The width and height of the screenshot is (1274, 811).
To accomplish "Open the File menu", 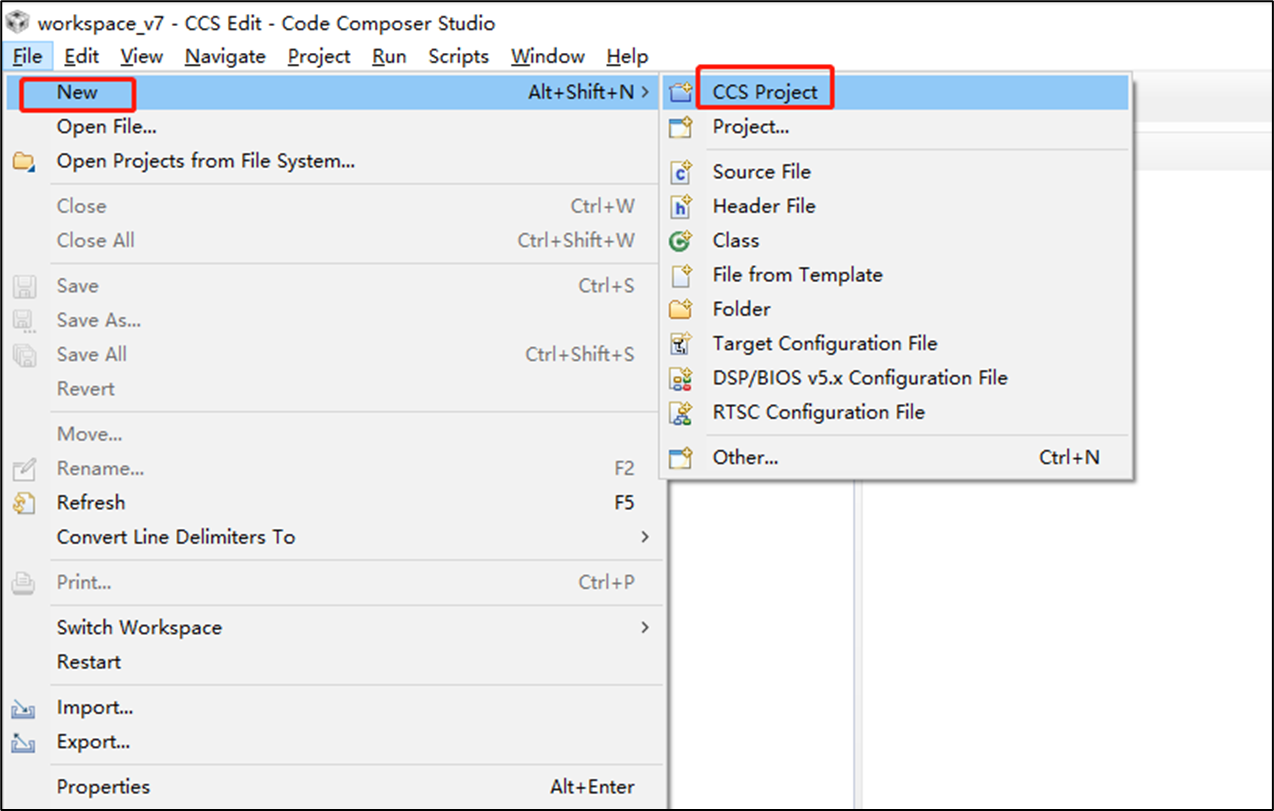I will click(x=28, y=56).
